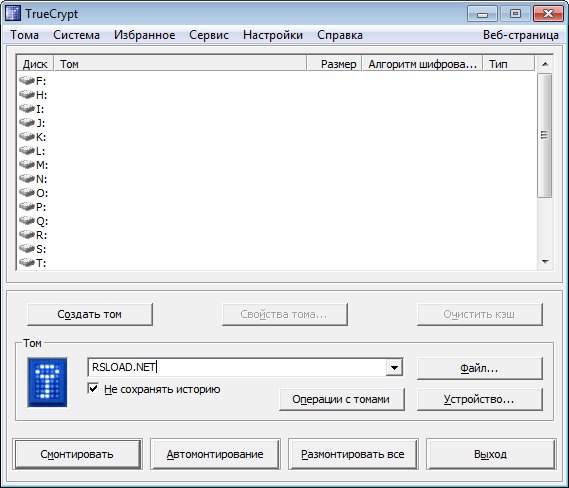Click the blue TrueCrypt volume logo

click(x=47, y=382)
